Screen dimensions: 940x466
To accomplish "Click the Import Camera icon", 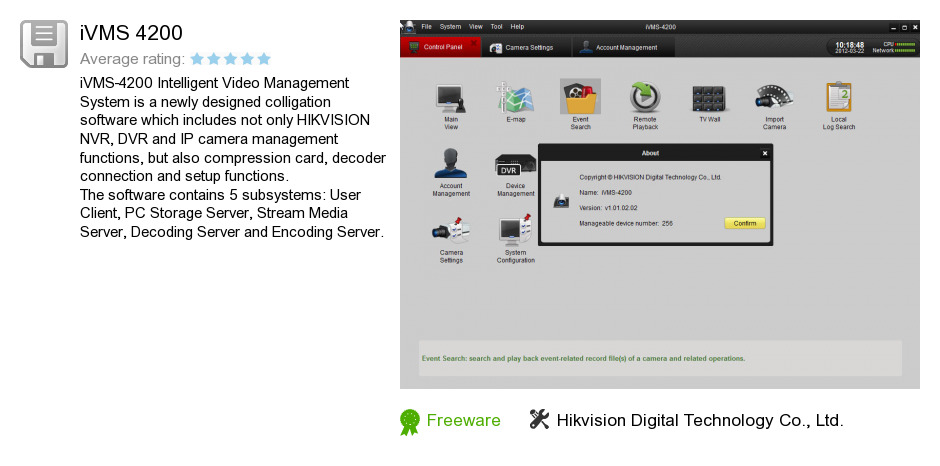I will (x=775, y=99).
